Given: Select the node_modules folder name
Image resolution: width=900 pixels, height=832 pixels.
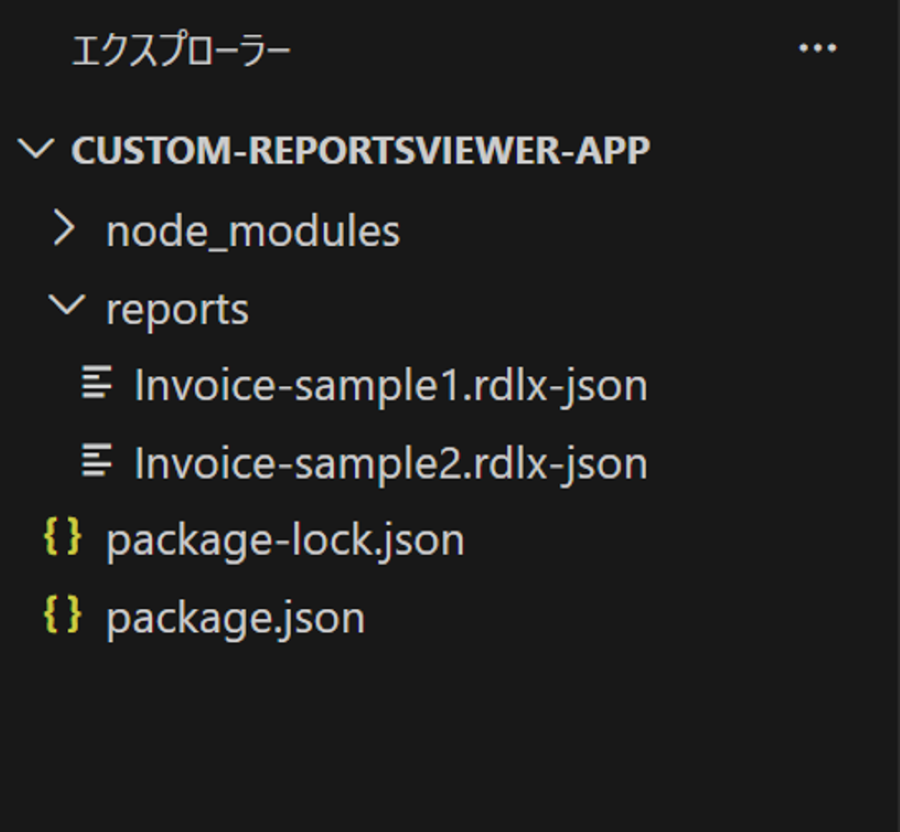Looking at the screenshot, I should point(252,231).
